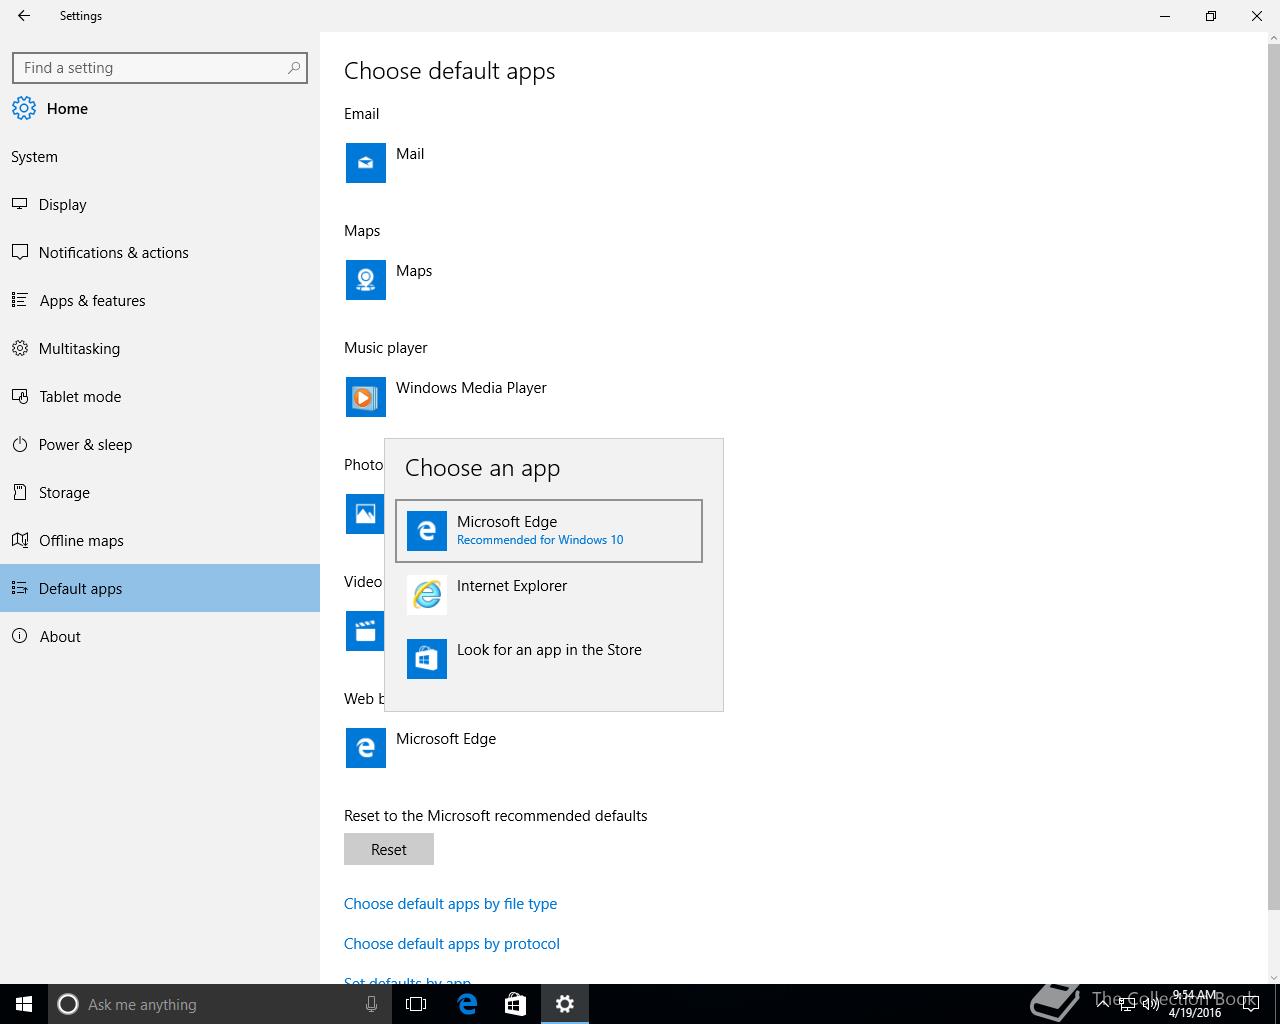
Task: Open Tablet mode settings
Action: pos(160,396)
